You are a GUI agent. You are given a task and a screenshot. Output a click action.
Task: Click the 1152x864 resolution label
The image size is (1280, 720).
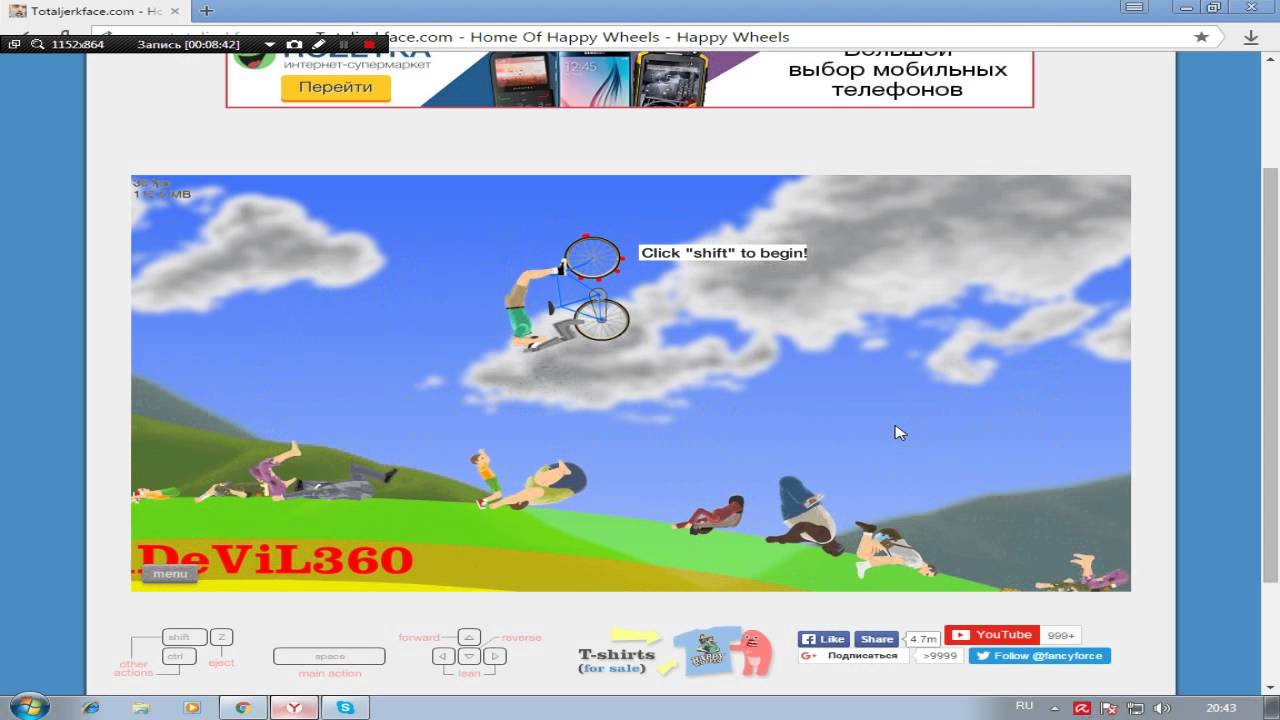pyautogui.click(x=77, y=45)
